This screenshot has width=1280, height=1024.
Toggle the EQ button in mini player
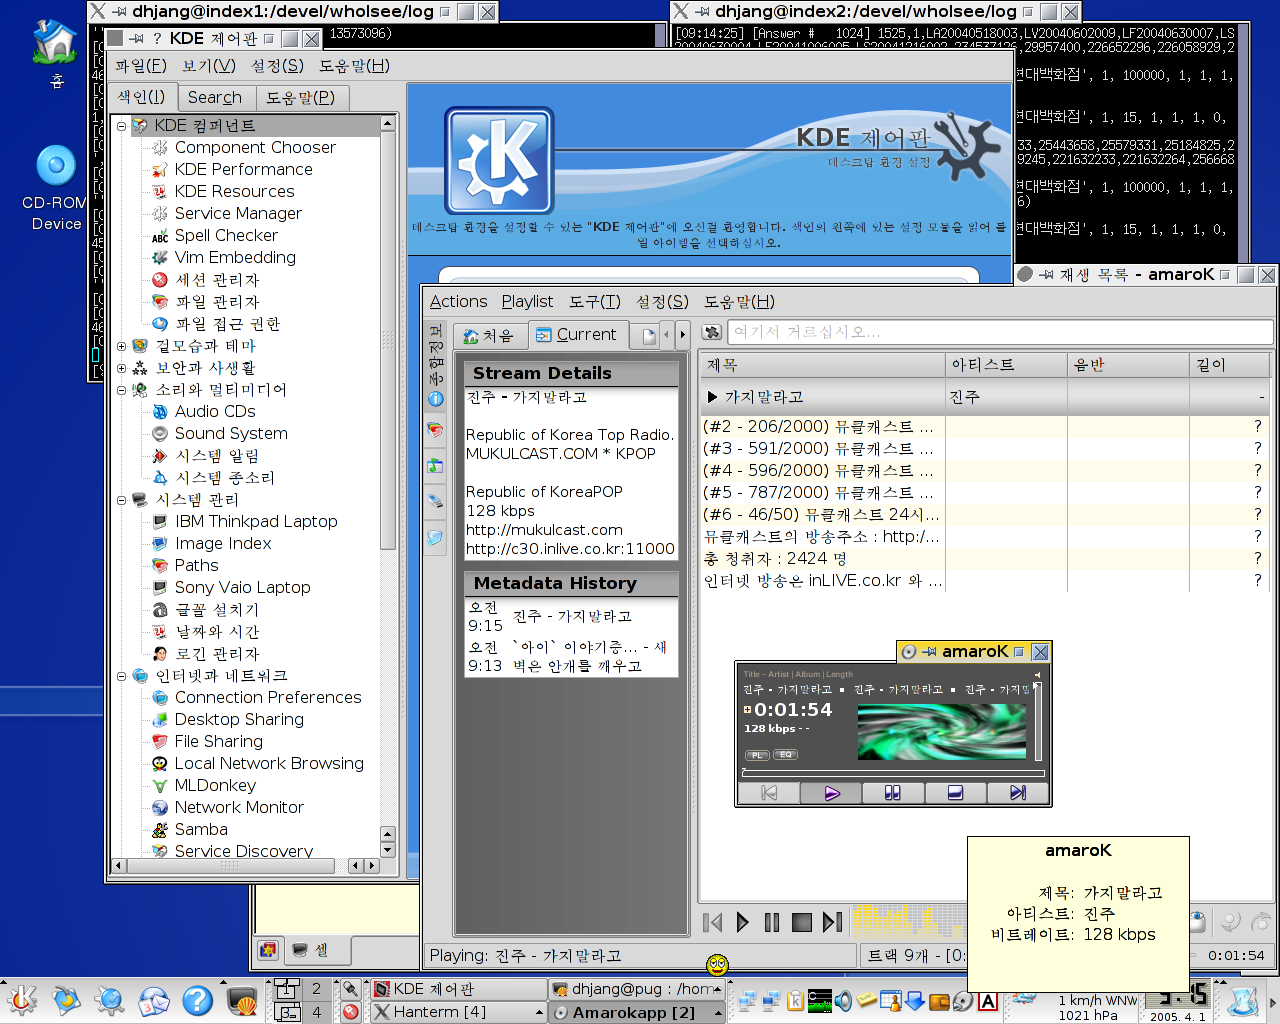[x=785, y=755]
